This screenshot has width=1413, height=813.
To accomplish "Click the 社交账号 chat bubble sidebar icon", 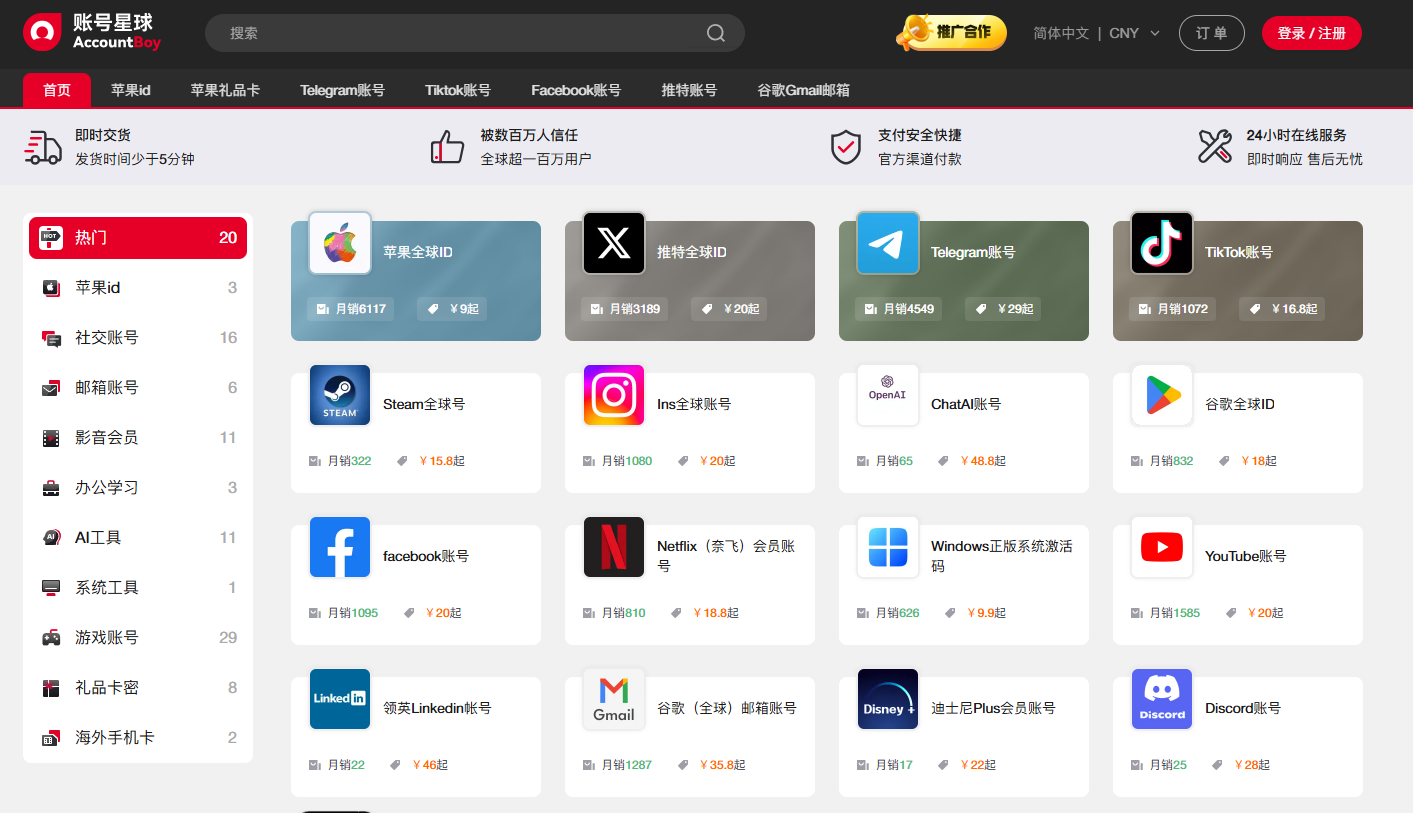I will click(x=51, y=338).
